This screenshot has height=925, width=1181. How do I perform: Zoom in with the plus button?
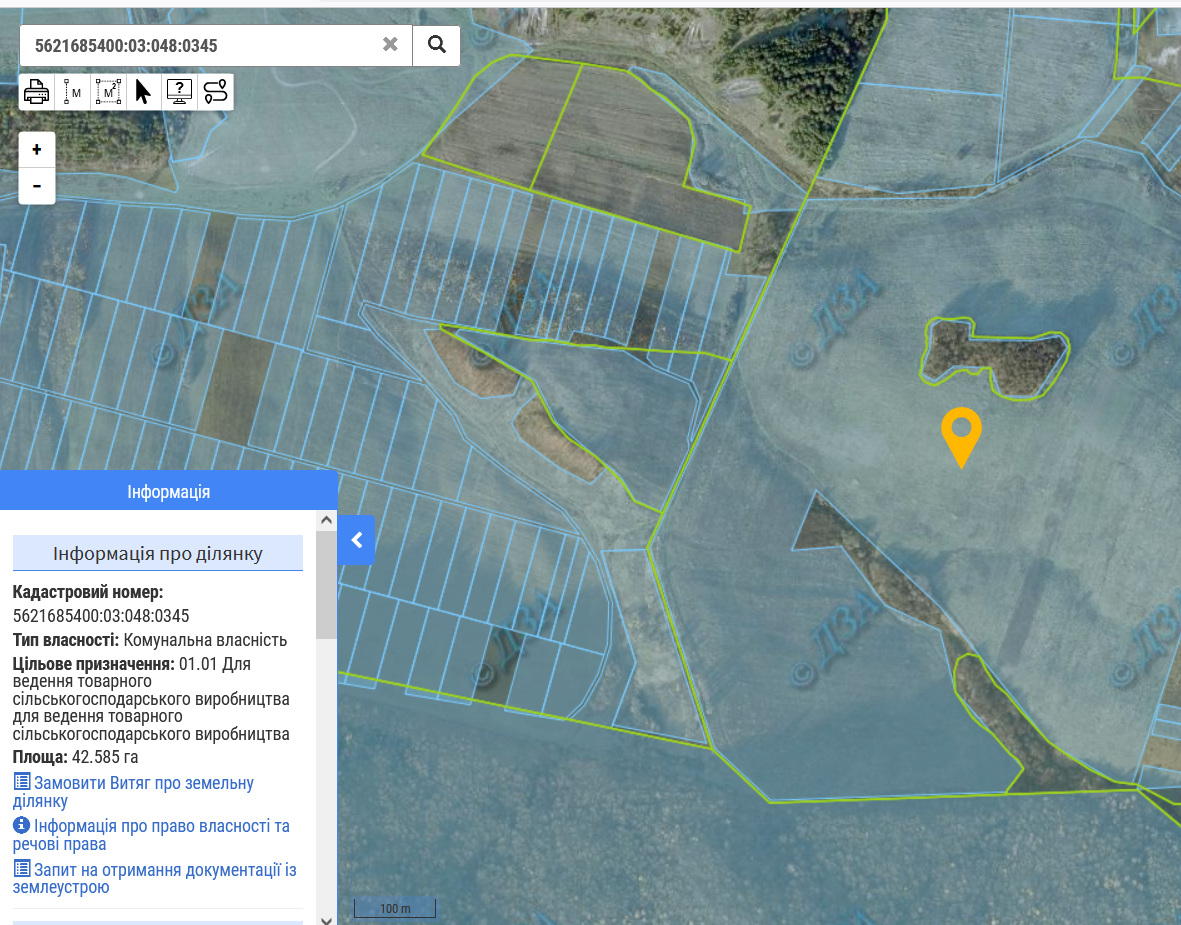point(37,150)
